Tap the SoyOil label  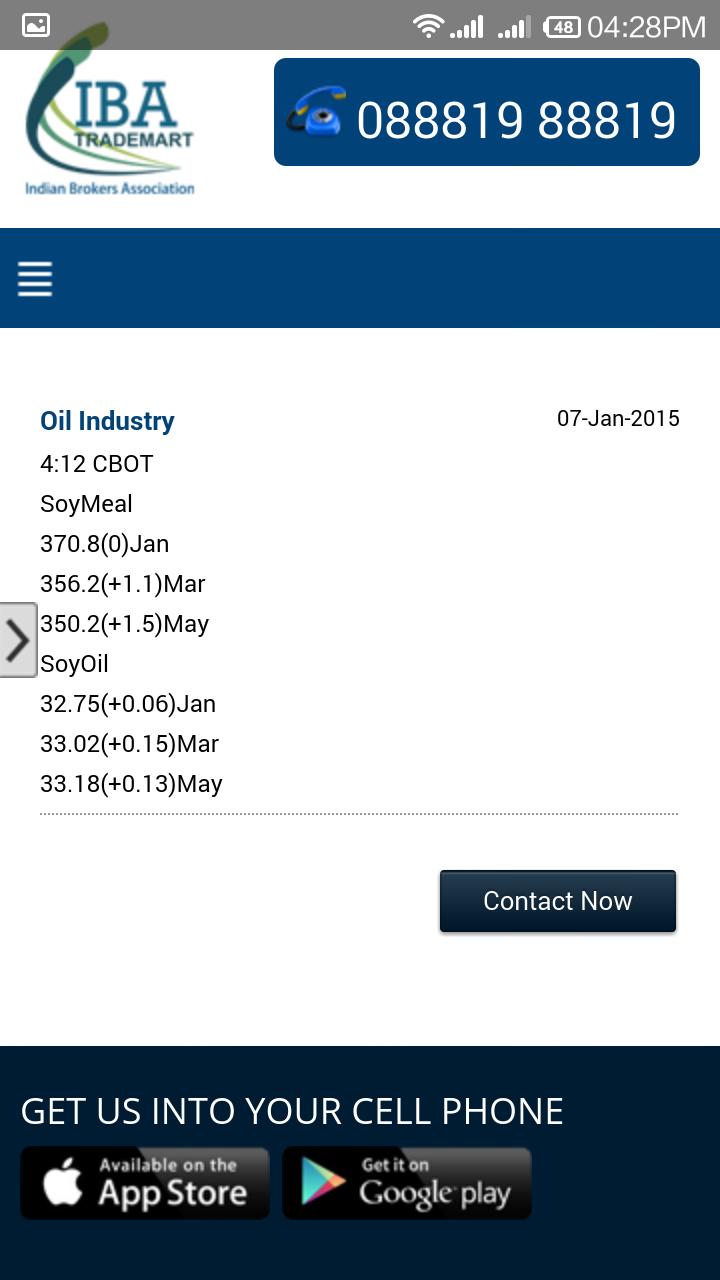point(74,664)
